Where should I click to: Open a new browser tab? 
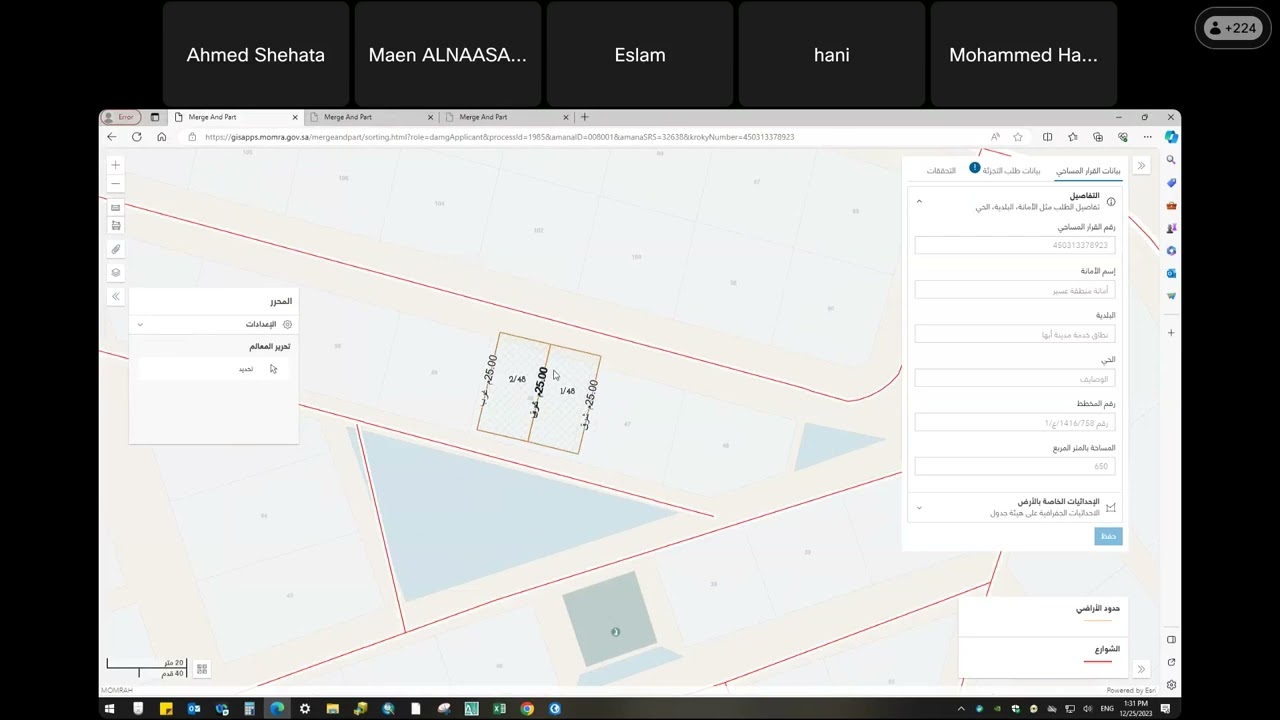tap(585, 117)
